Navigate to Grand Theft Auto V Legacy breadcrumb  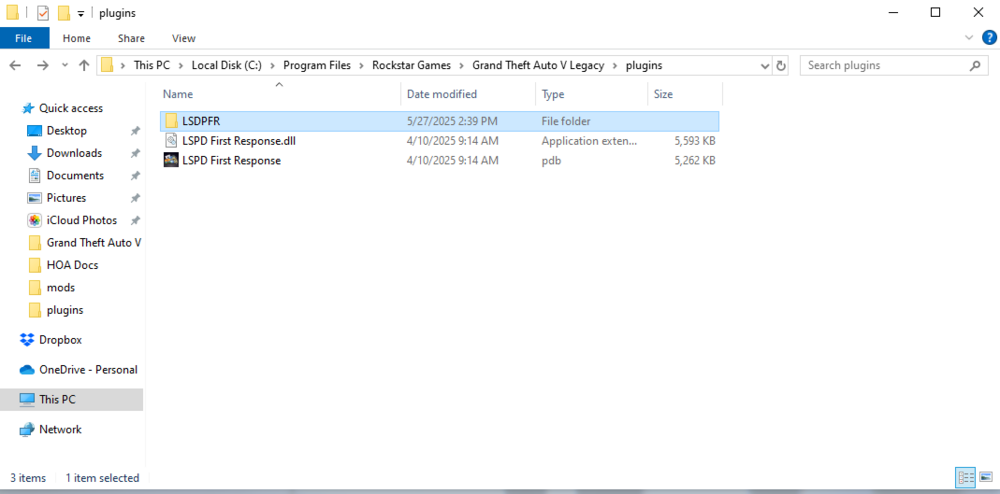point(538,65)
